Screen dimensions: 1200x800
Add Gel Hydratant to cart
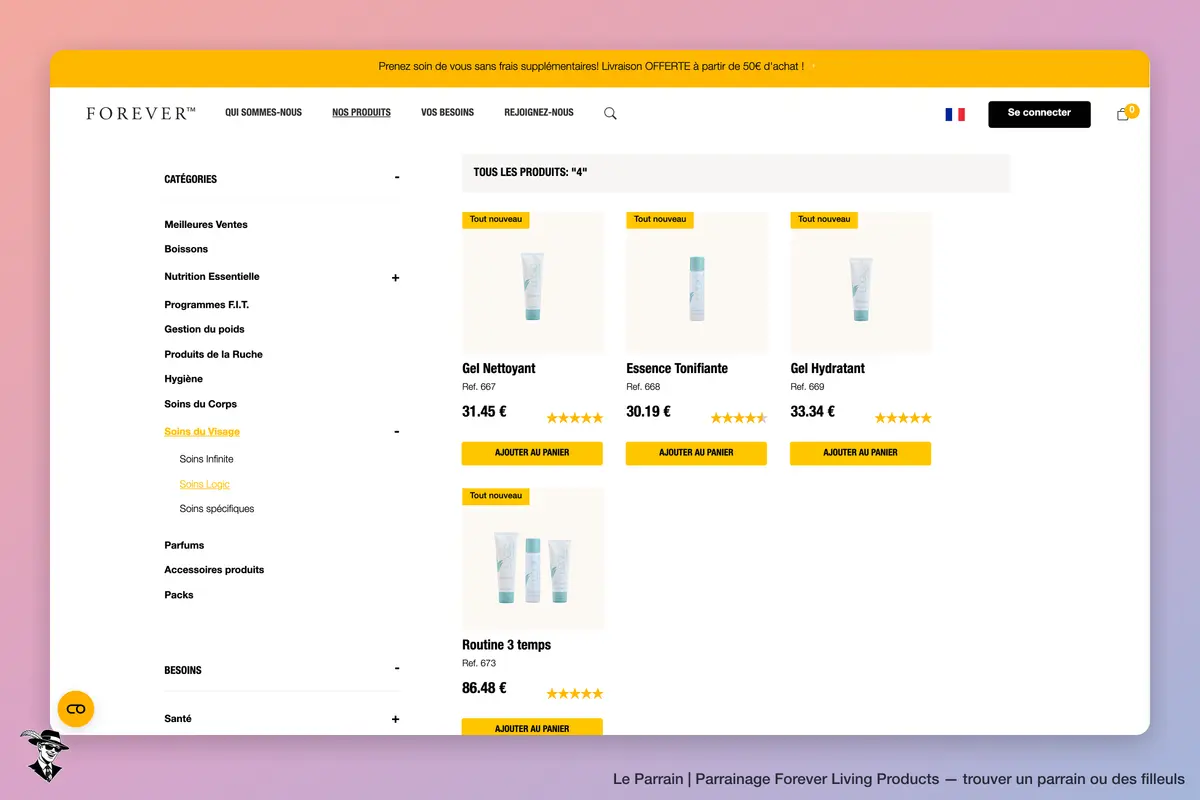click(x=860, y=453)
